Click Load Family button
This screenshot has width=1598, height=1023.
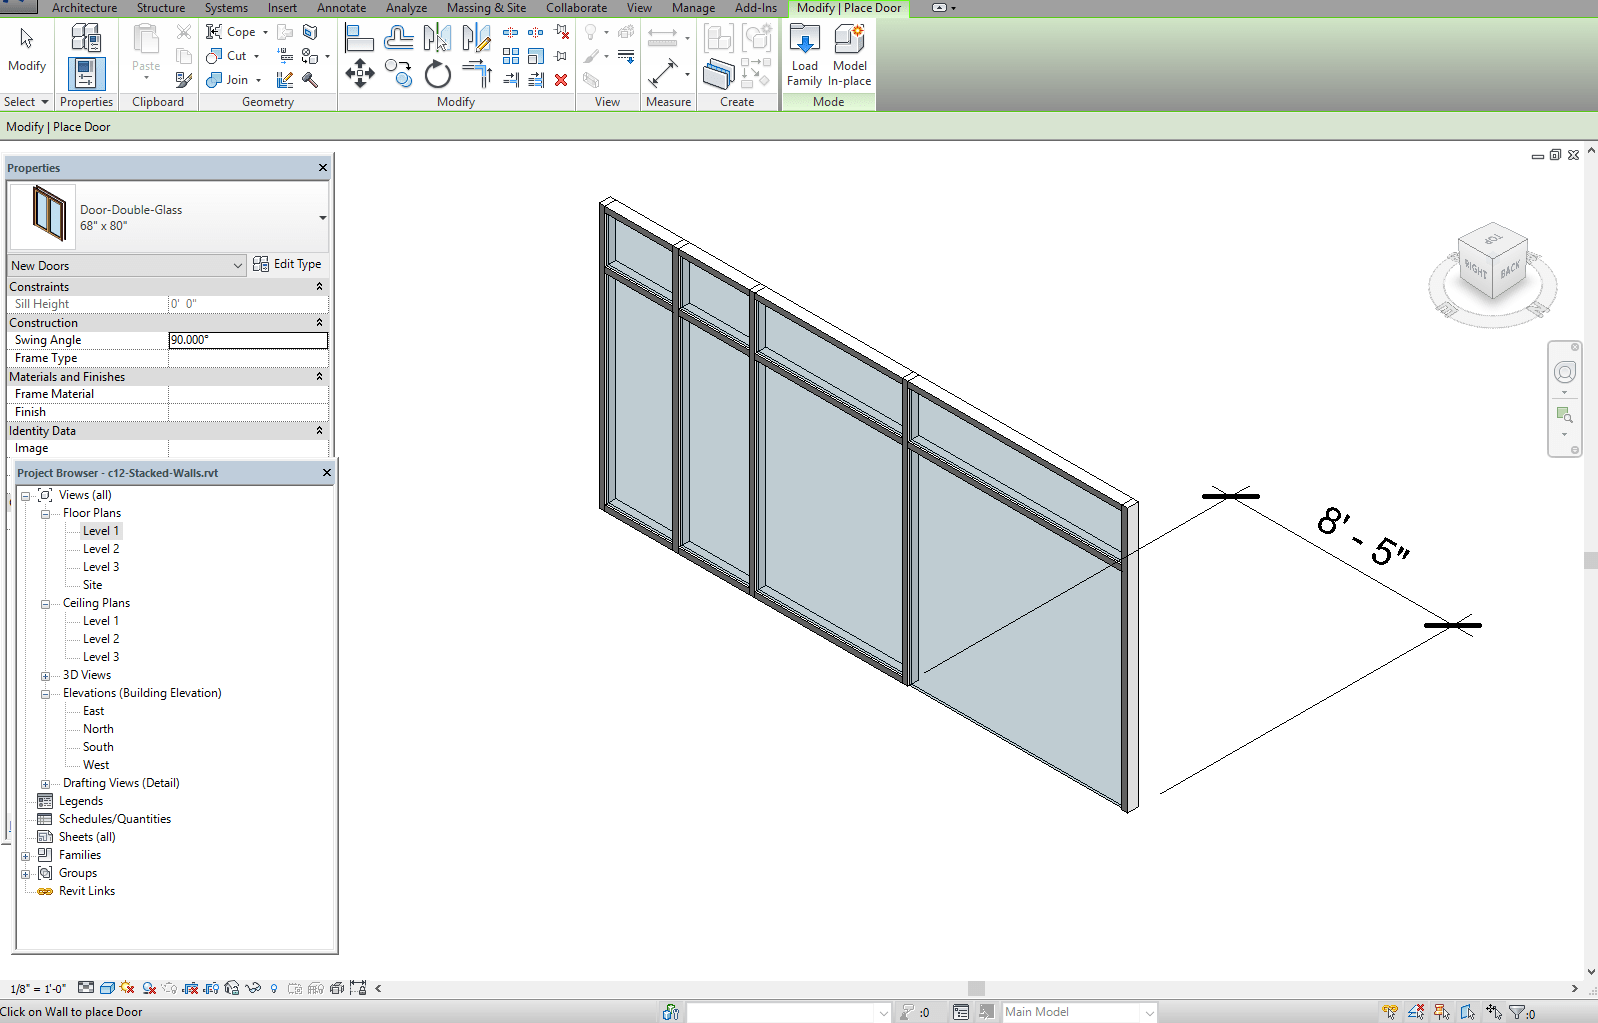tap(805, 56)
